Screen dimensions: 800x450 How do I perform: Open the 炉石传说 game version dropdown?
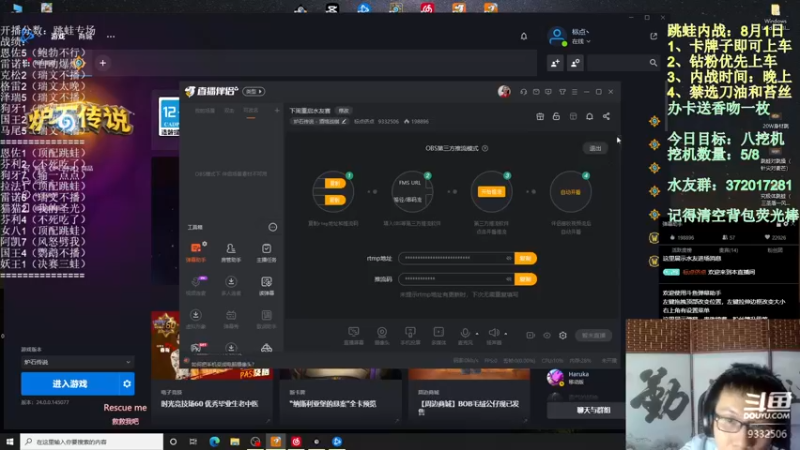point(78,362)
